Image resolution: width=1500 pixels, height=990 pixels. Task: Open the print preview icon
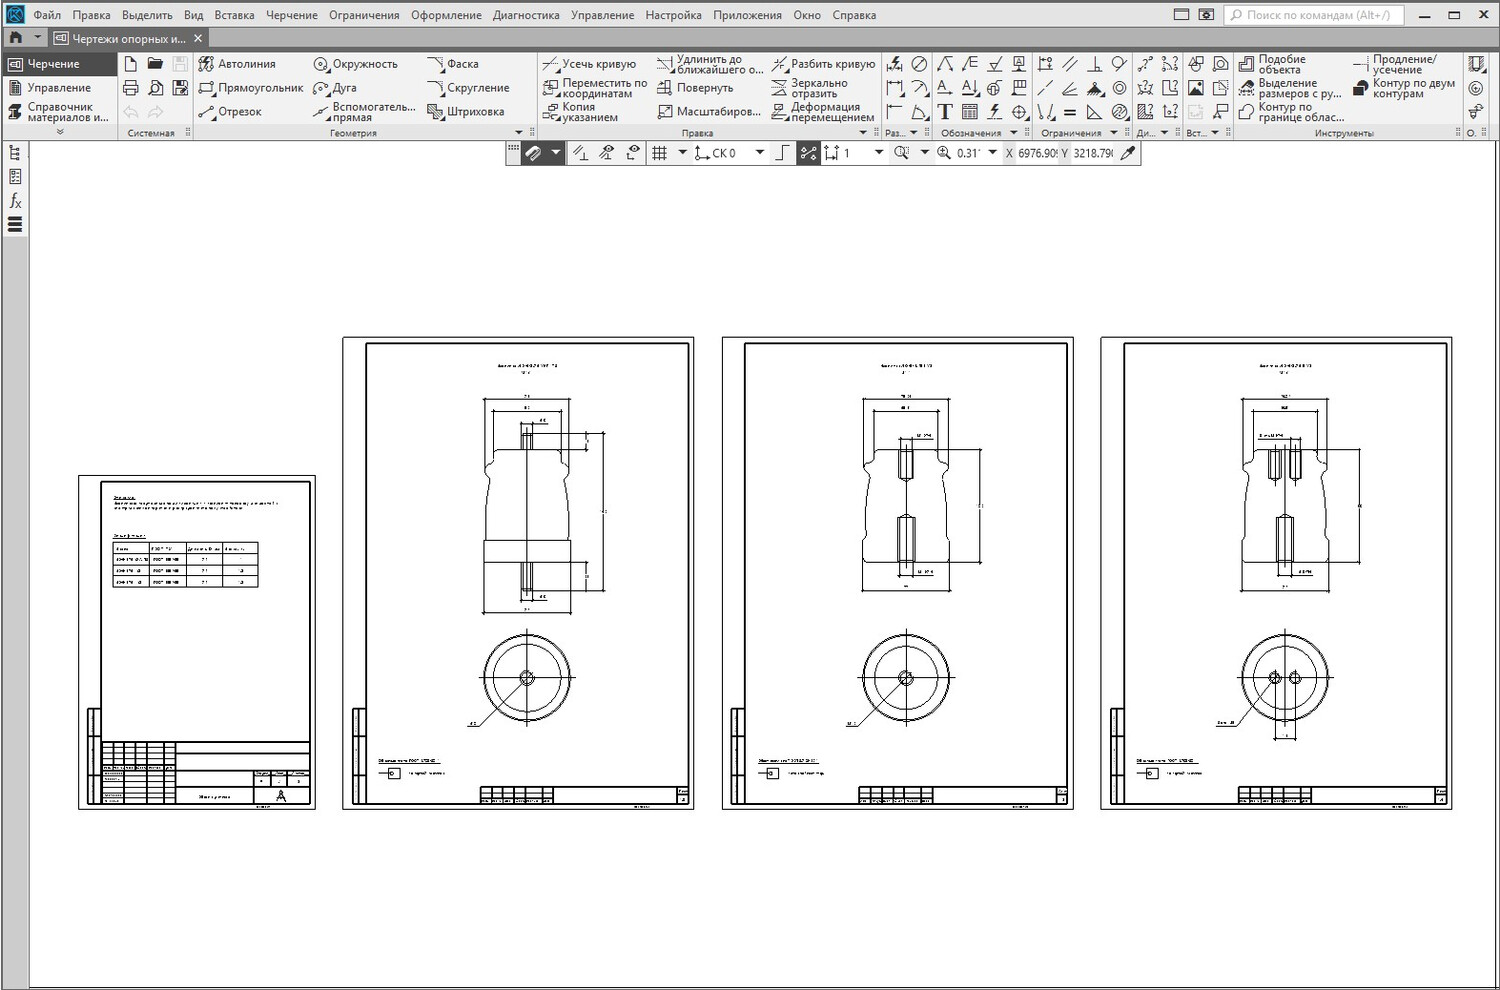point(155,88)
